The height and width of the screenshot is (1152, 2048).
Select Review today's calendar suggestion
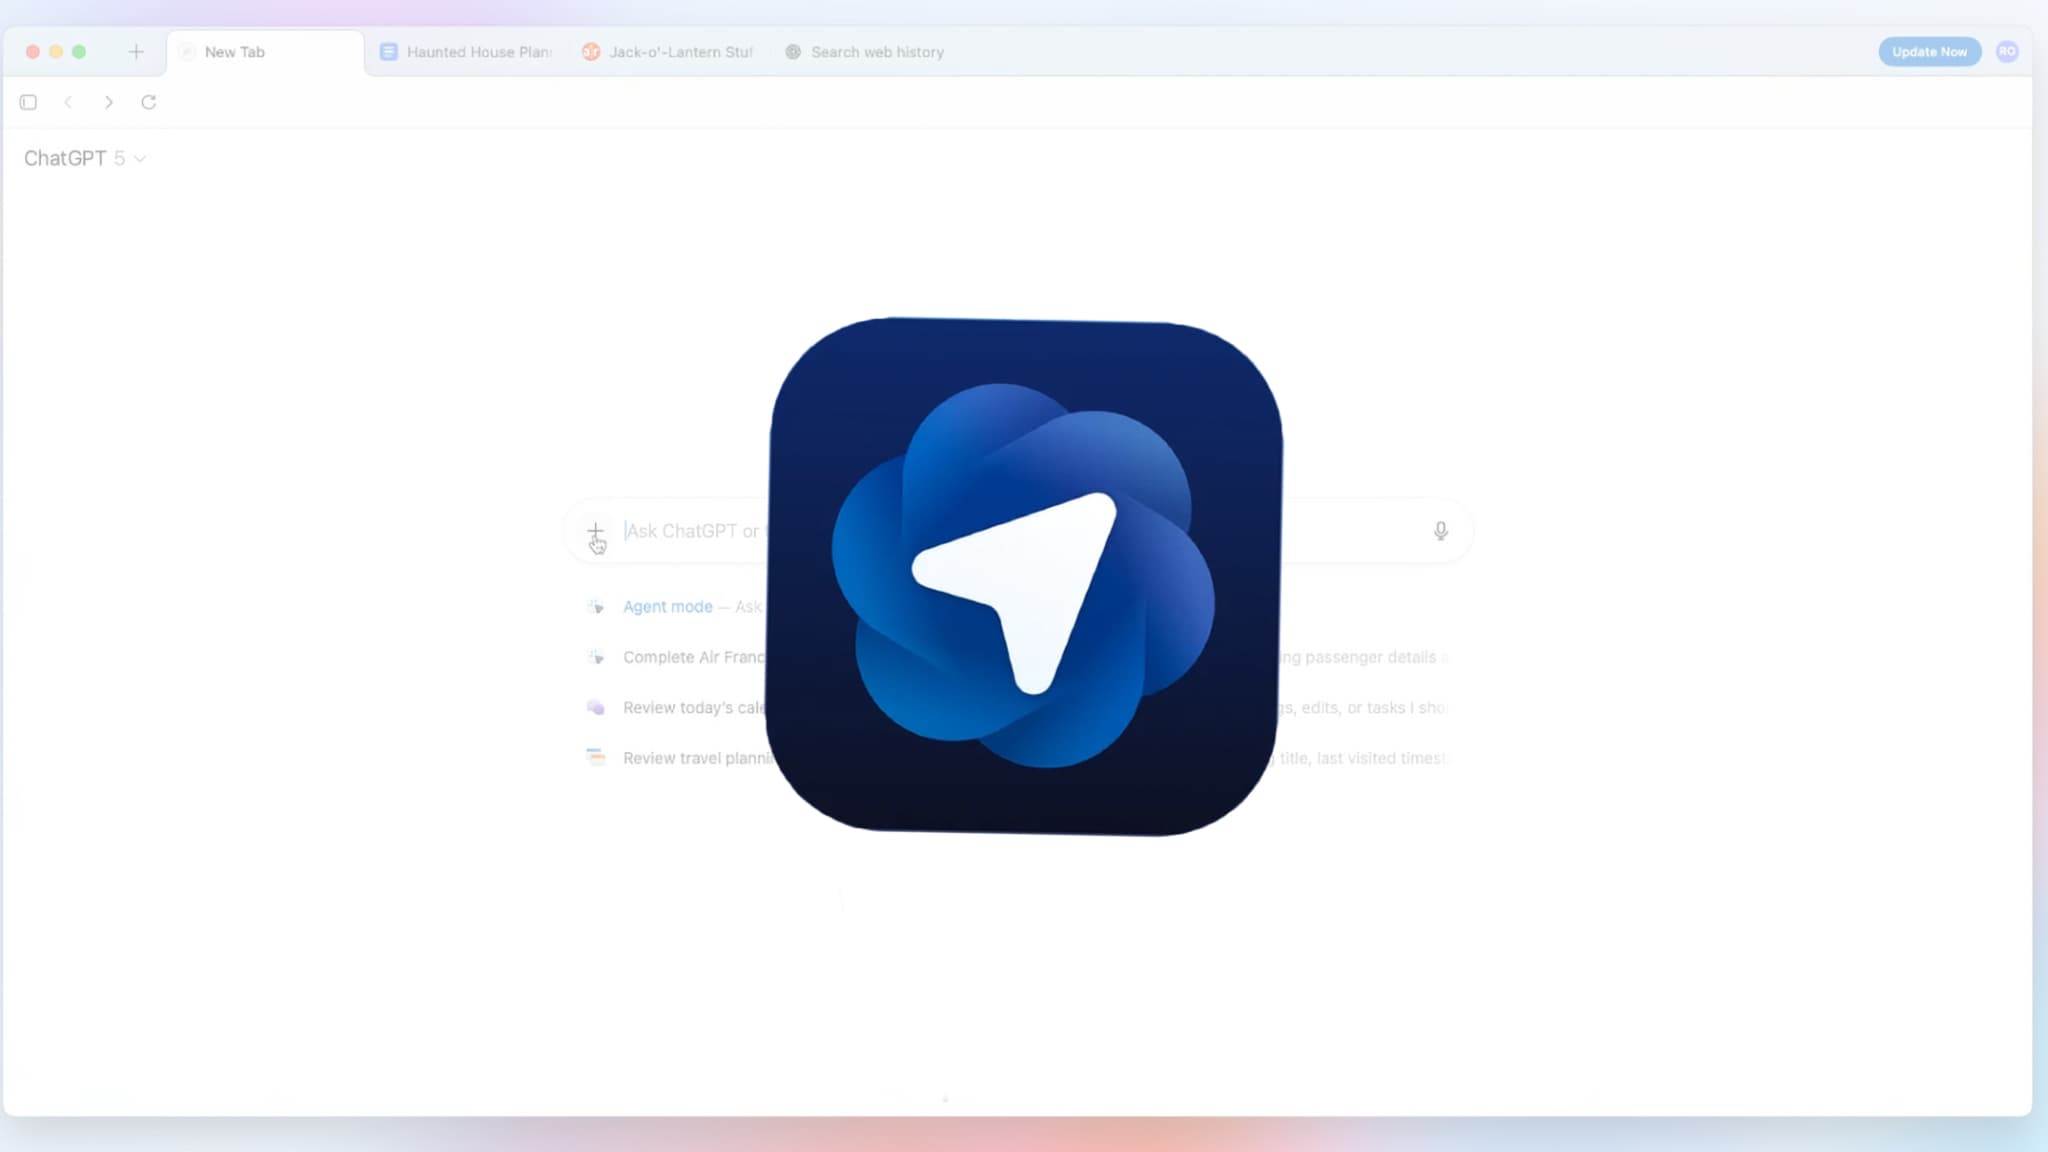[692, 708]
